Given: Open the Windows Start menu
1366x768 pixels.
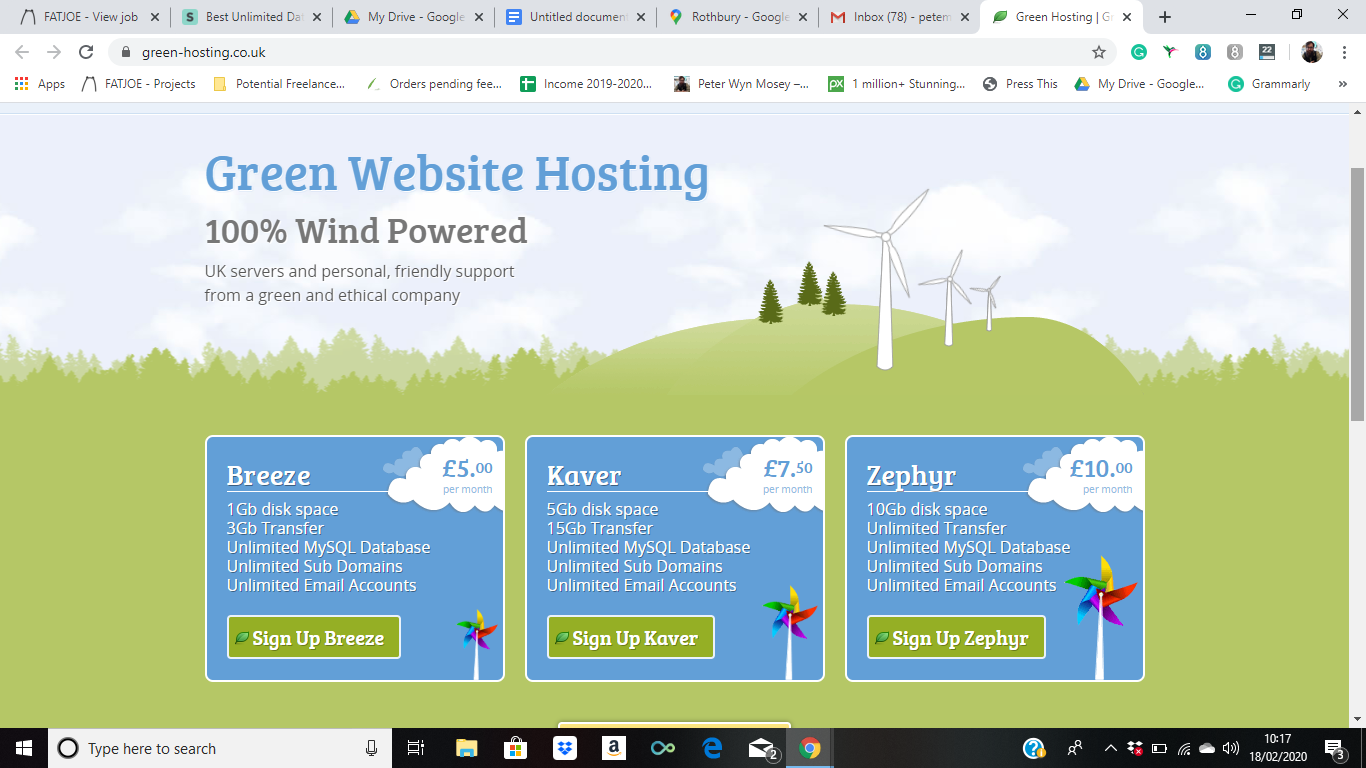Looking at the screenshot, I should pos(24,748).
